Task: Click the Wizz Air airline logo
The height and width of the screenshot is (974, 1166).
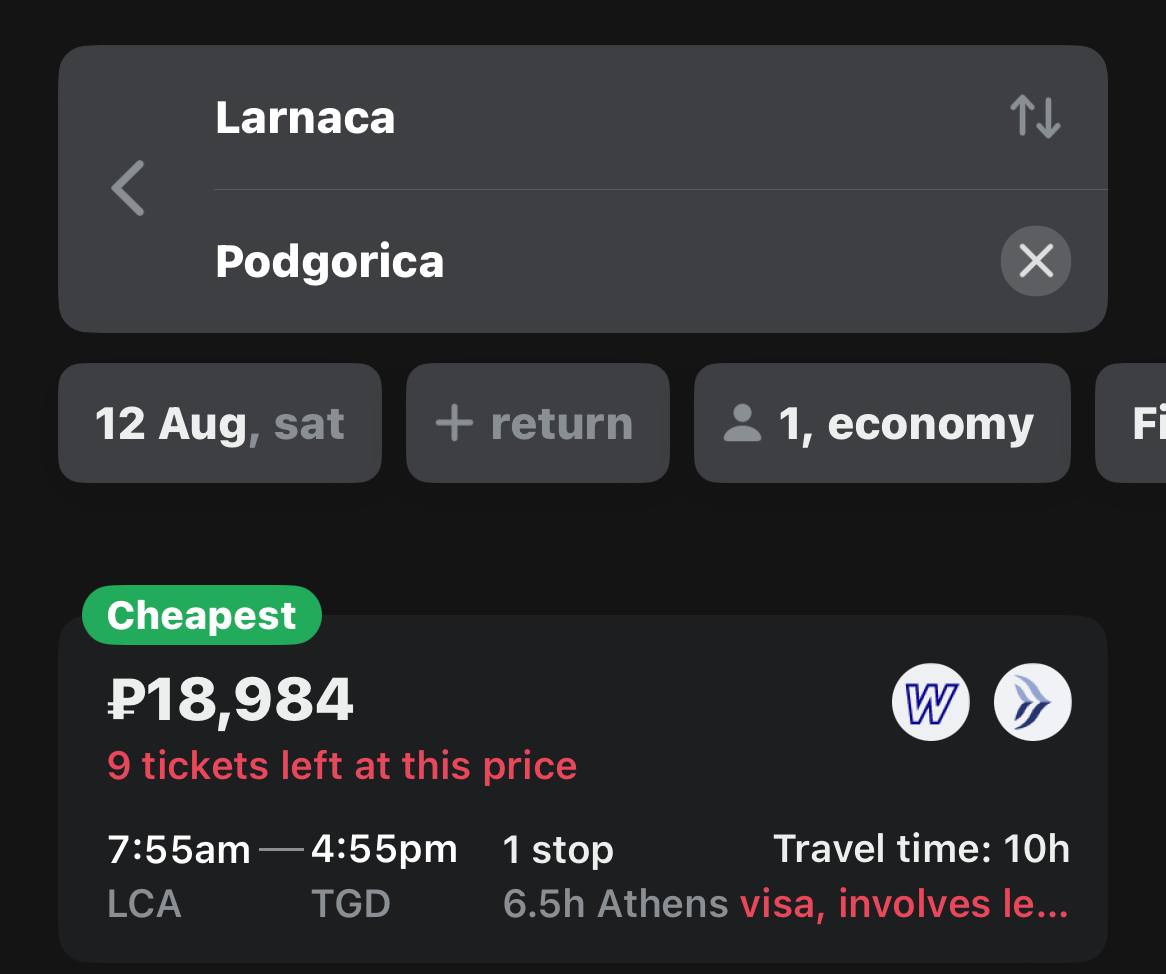Action: point(930,702)
